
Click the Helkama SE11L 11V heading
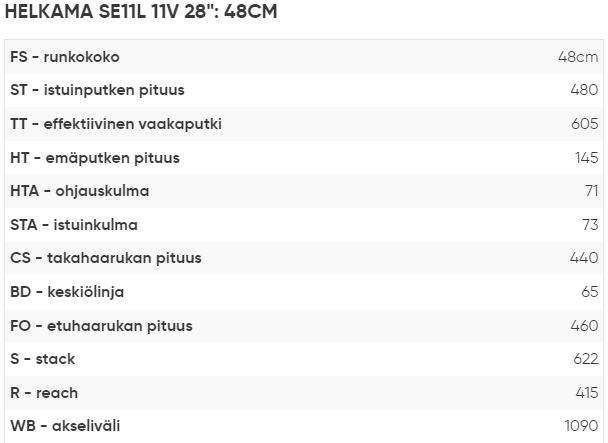tap(141, 12)
